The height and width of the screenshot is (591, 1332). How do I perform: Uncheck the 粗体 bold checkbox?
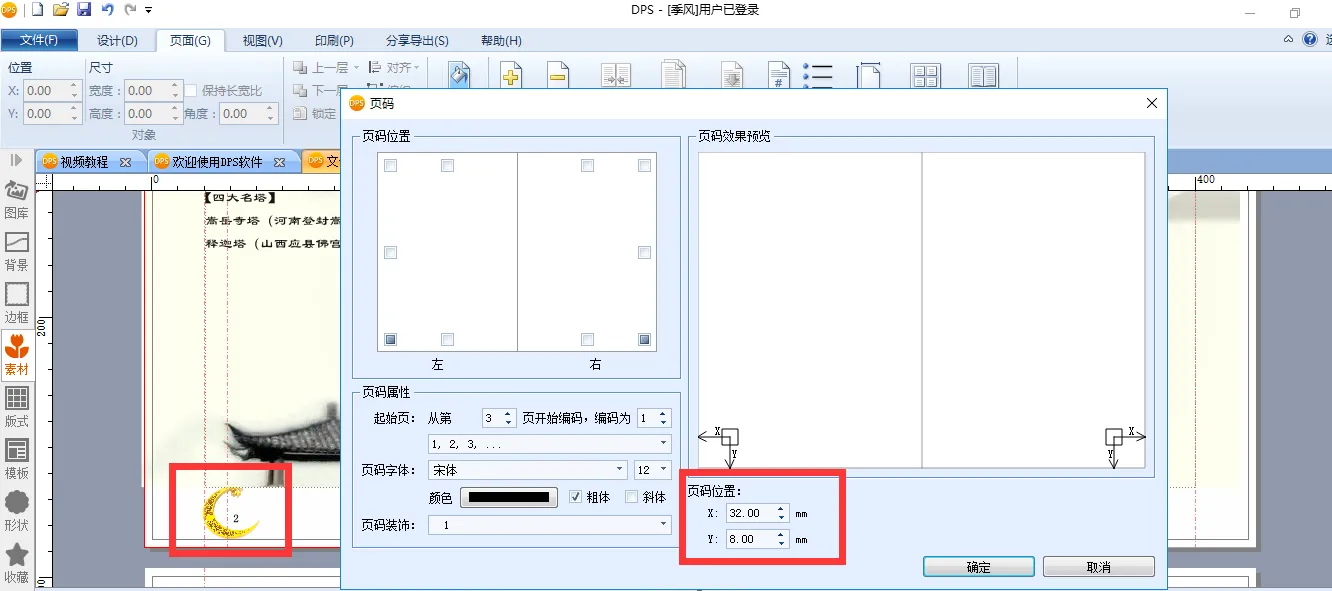click(x=575, y=497)
